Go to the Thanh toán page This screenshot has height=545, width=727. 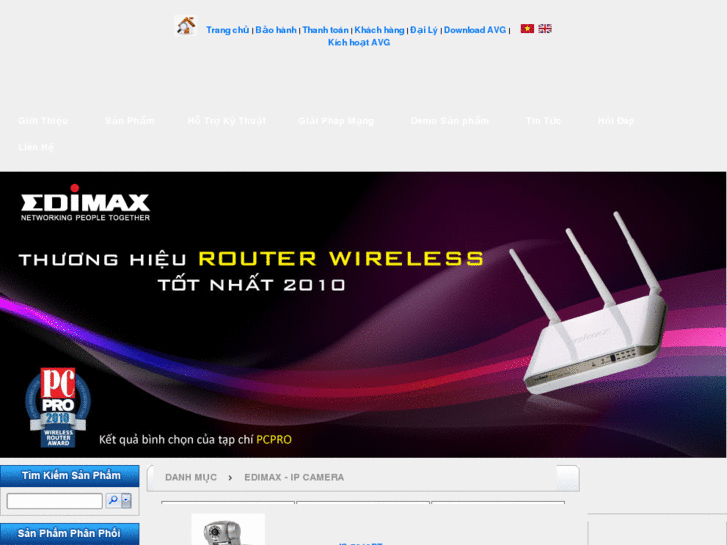(325, 30)
